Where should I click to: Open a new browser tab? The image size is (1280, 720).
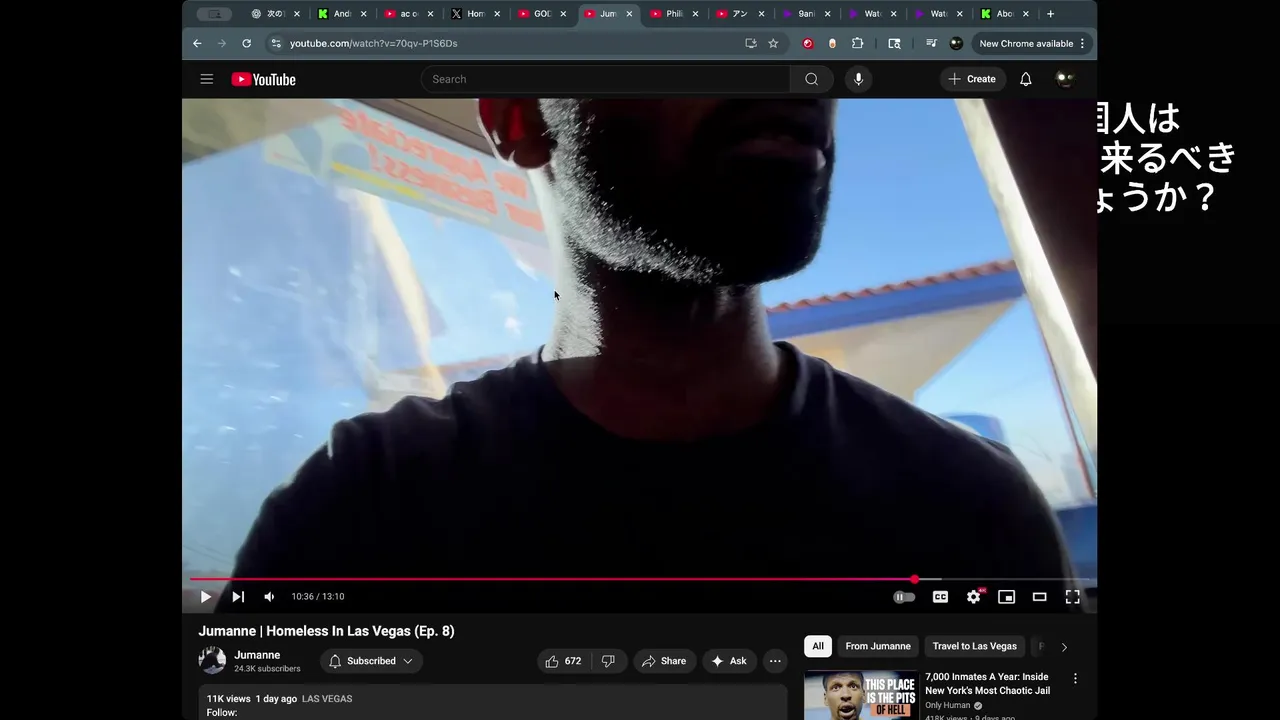[x=1050, y=14]
